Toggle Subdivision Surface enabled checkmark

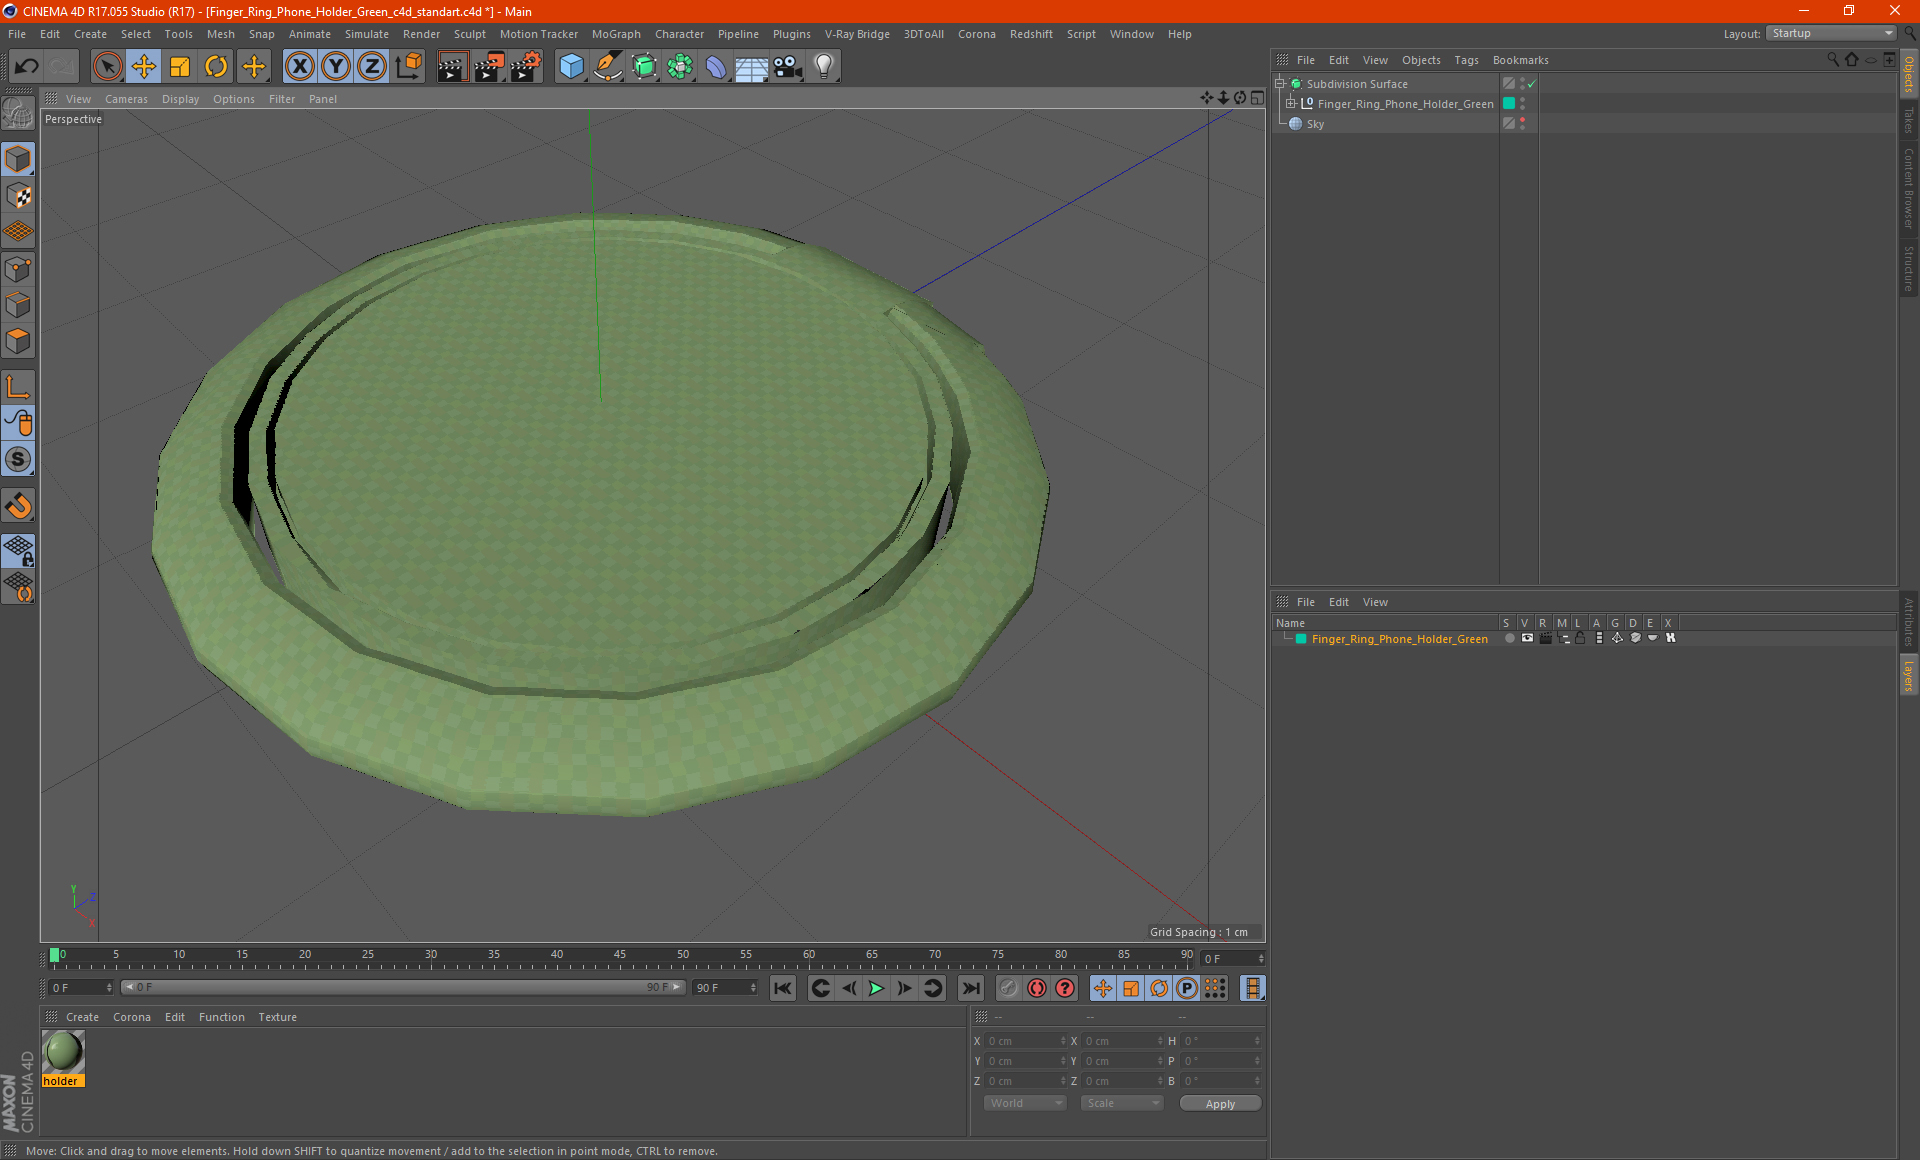[x=1531, y=84]
